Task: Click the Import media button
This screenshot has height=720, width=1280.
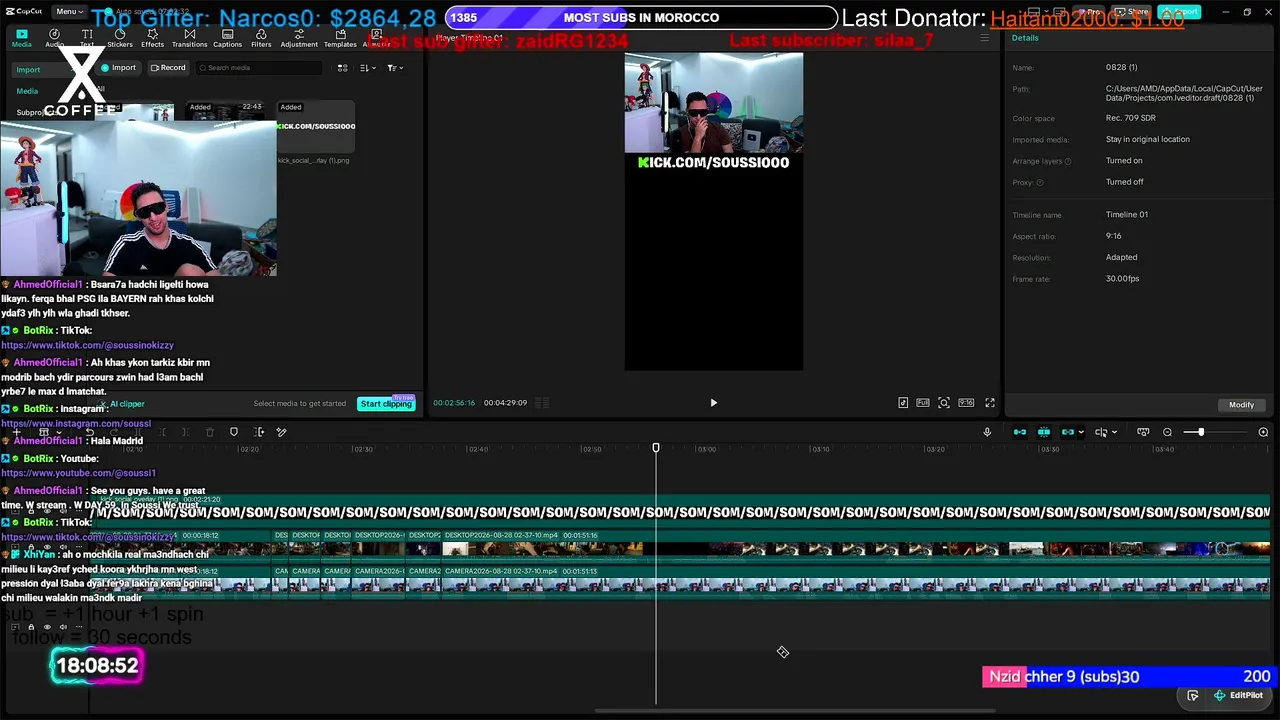Action: (118, 68)
